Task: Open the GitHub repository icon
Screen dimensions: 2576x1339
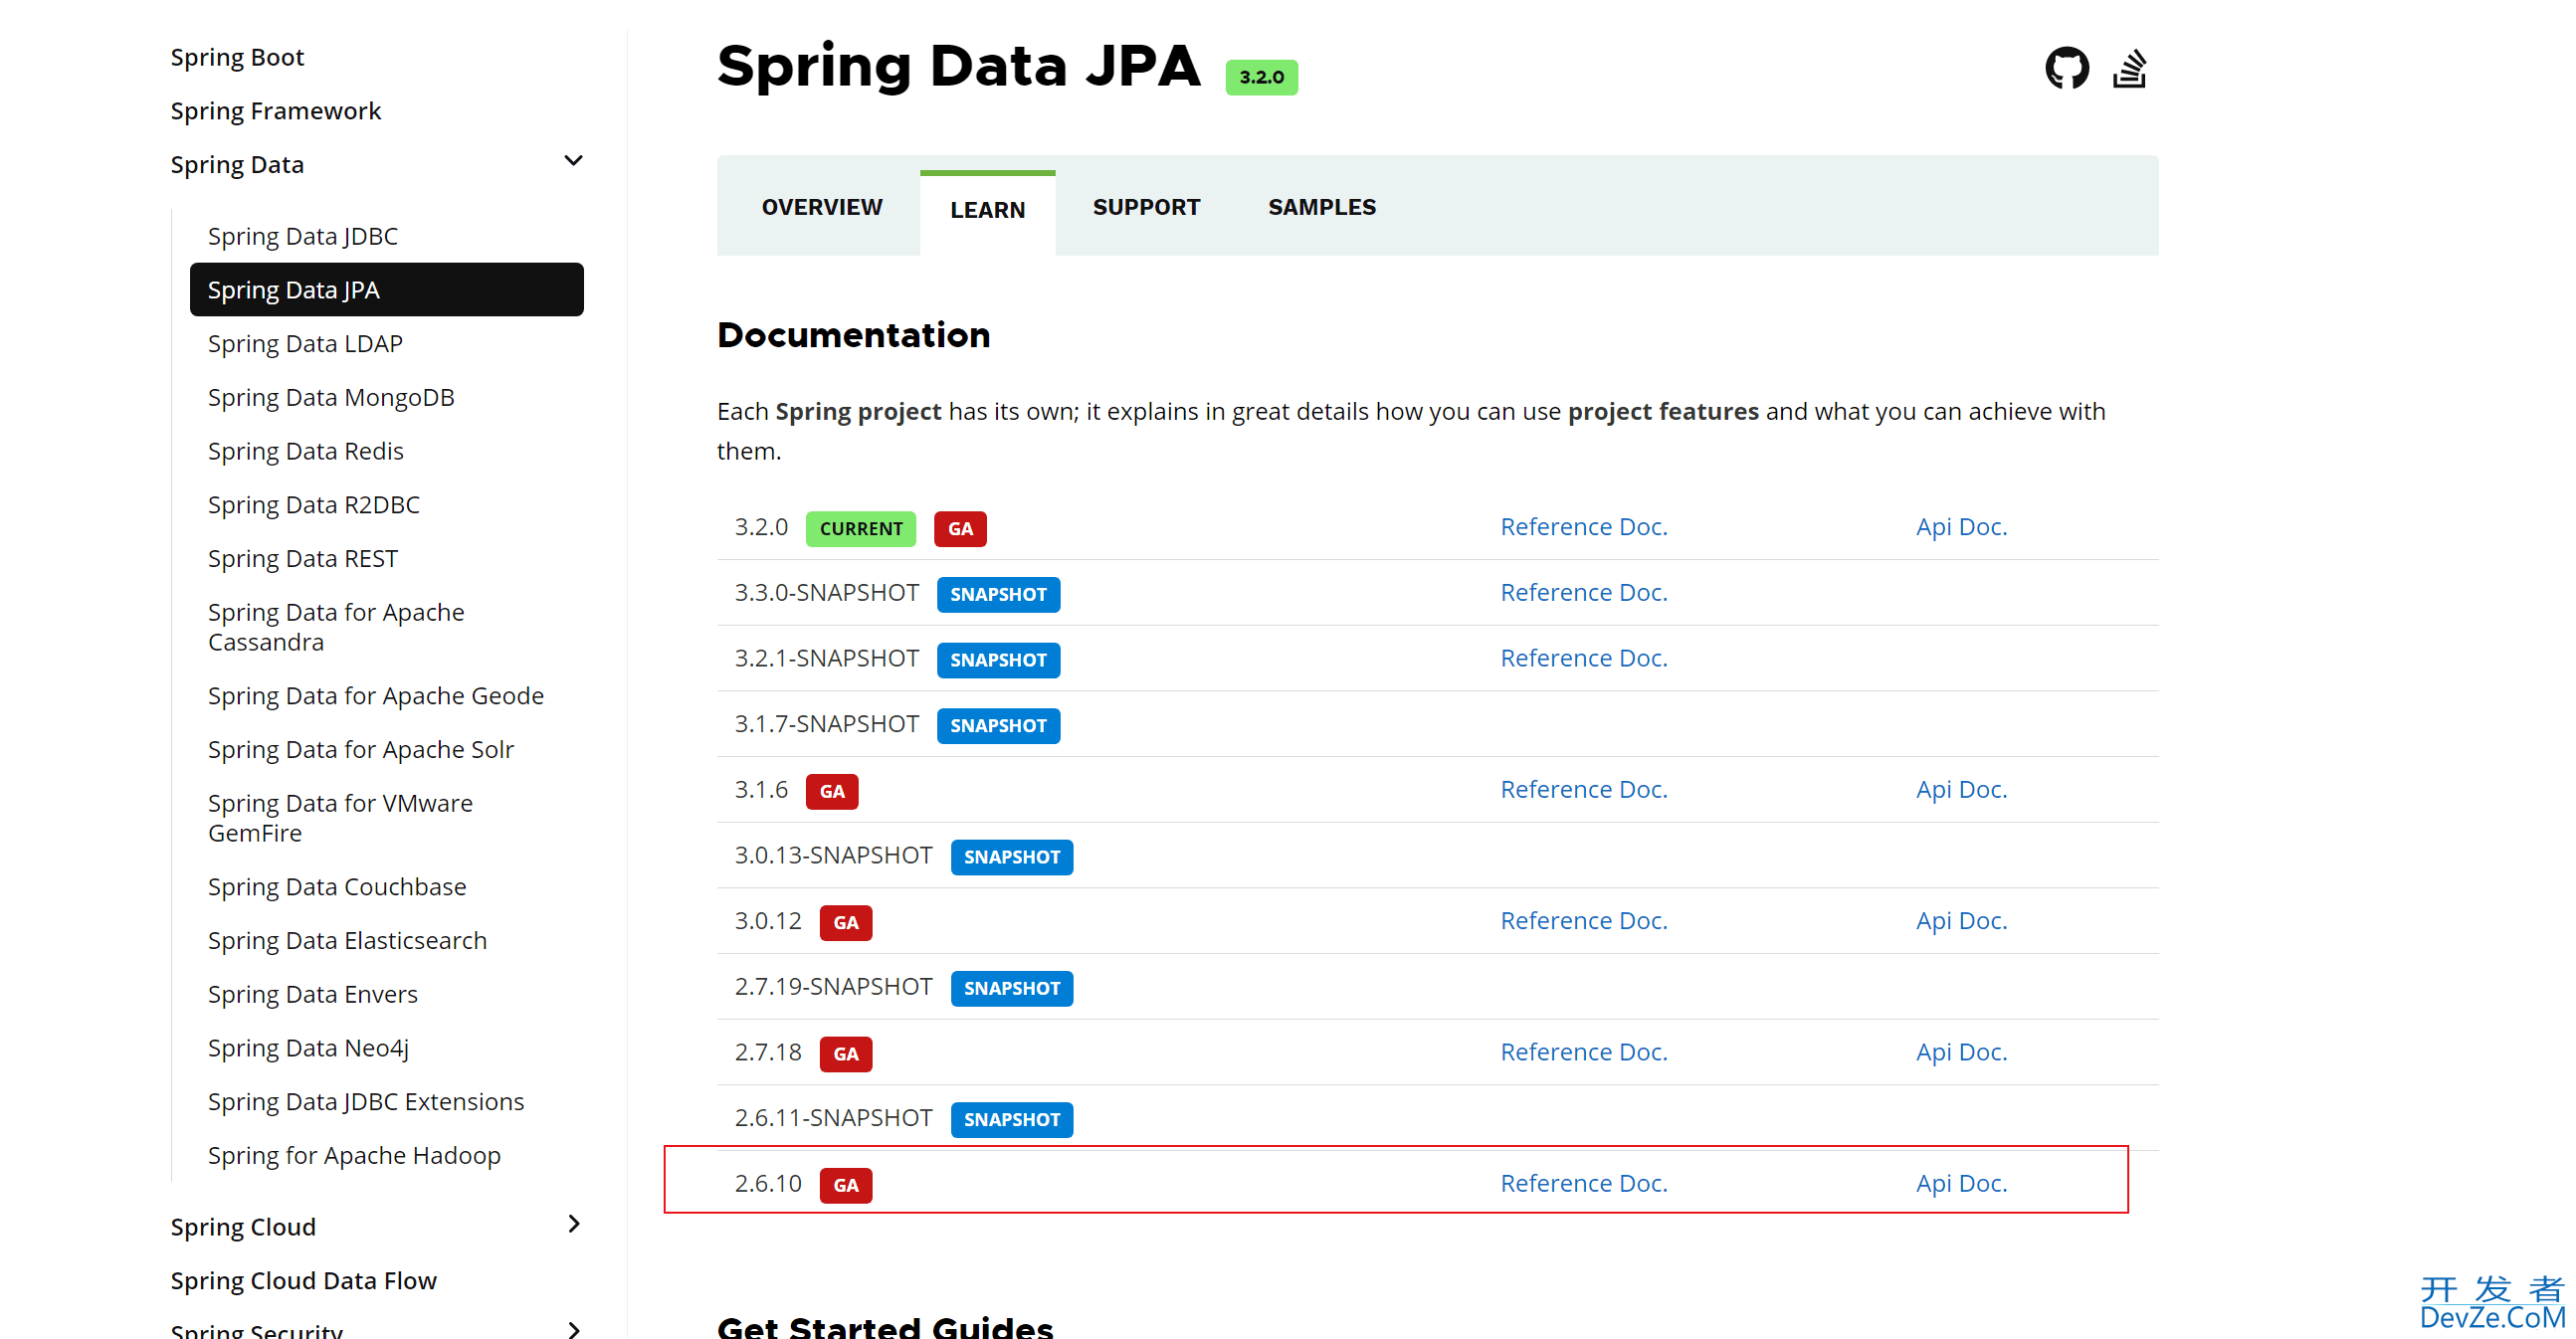Action: coord(2067,68)
